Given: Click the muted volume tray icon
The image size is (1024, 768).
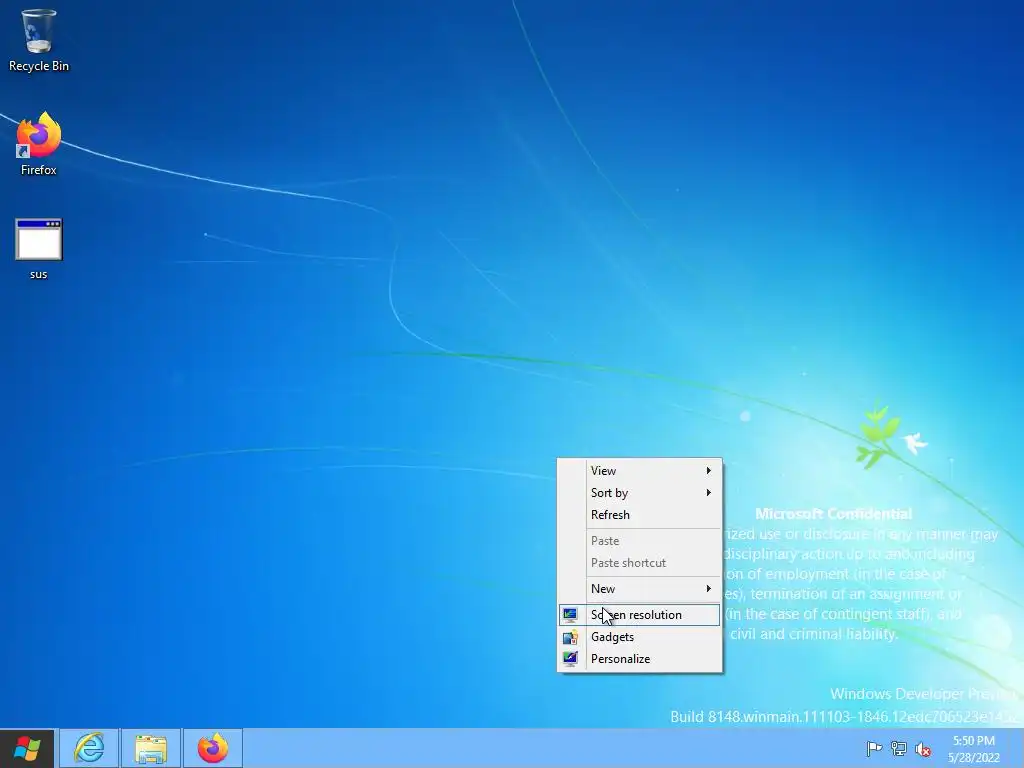Looking at the screenshot, I should pos(923,749).
